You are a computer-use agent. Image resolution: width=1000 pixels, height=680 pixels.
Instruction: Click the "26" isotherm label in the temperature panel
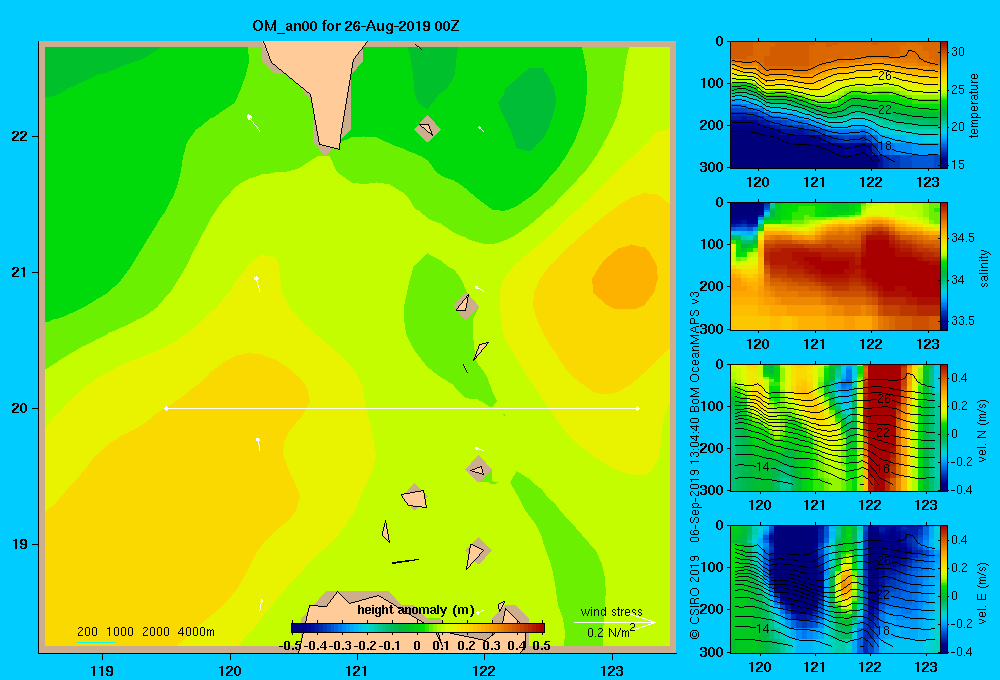(x=885, y=75)
